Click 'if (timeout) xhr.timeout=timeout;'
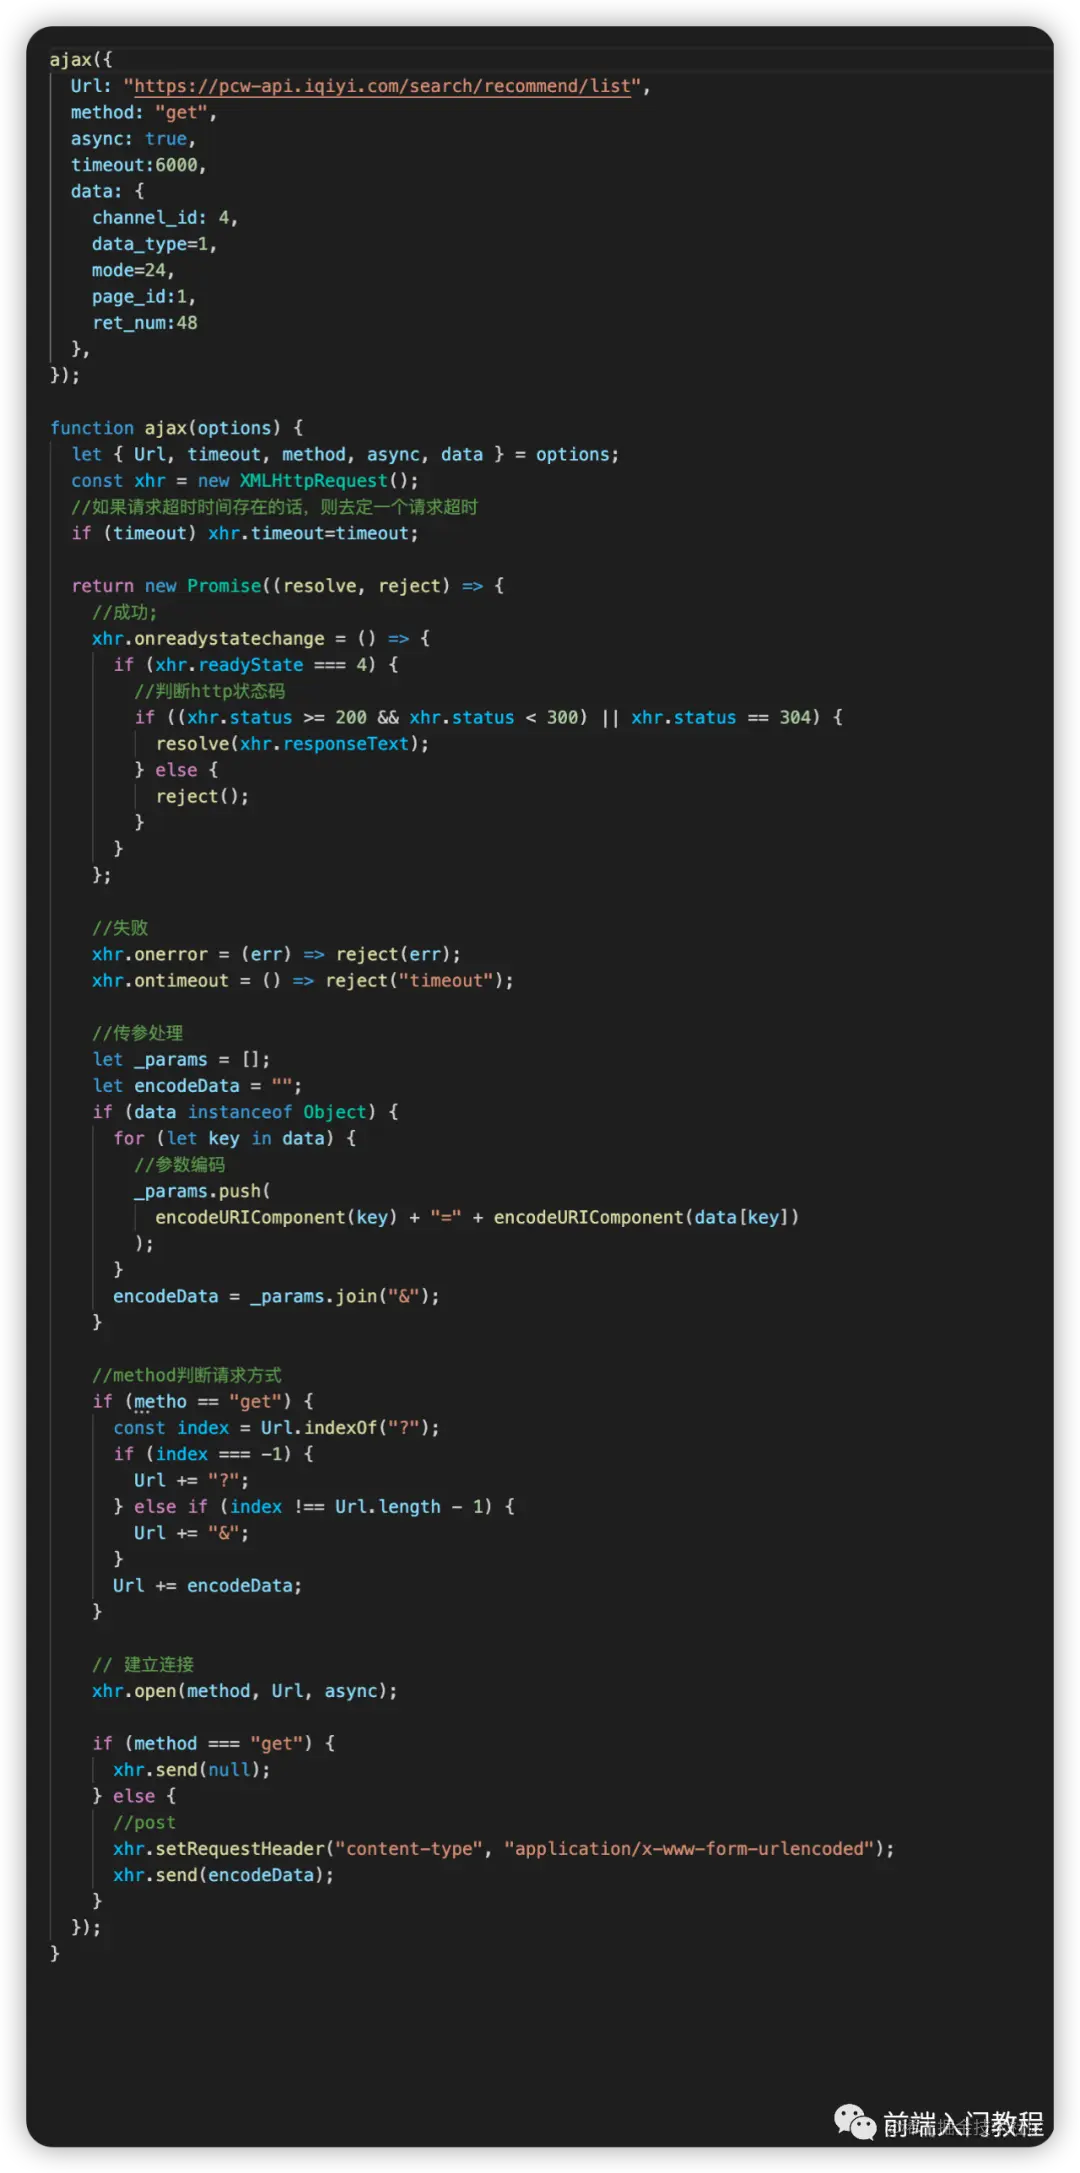This screenshot has height=2173, width=1080. tap(245, 533)
